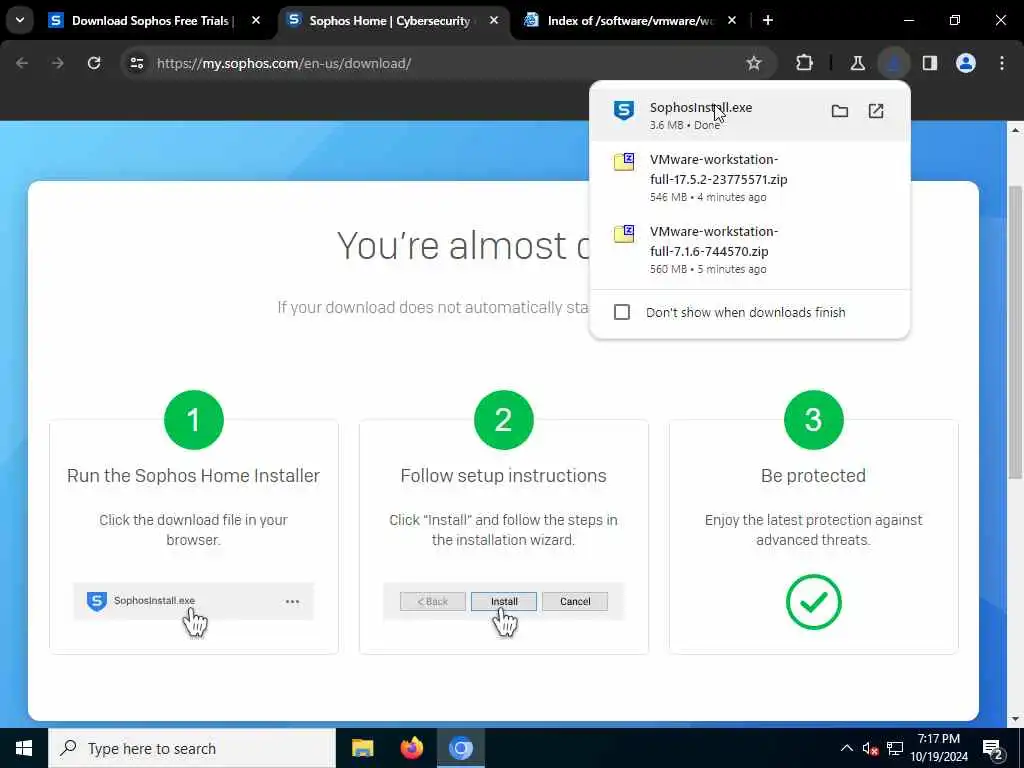Reload the current page

[94, 63]
